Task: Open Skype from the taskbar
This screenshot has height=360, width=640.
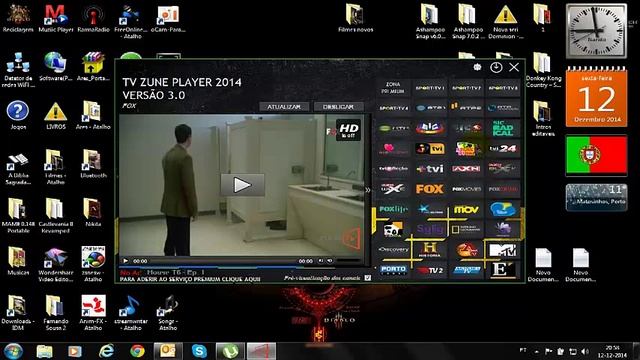Action: click(x=199, y=351)
